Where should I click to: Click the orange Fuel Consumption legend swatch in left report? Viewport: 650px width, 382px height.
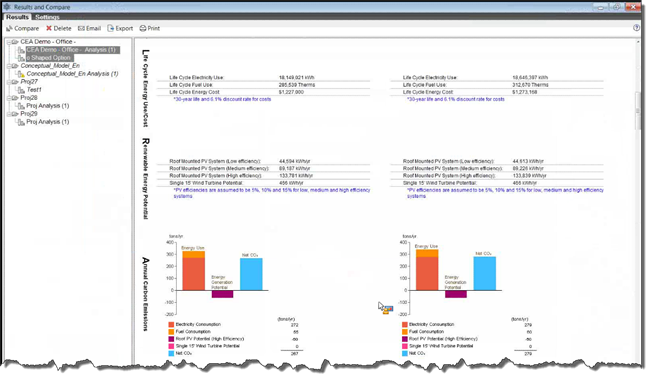(171, 332)
